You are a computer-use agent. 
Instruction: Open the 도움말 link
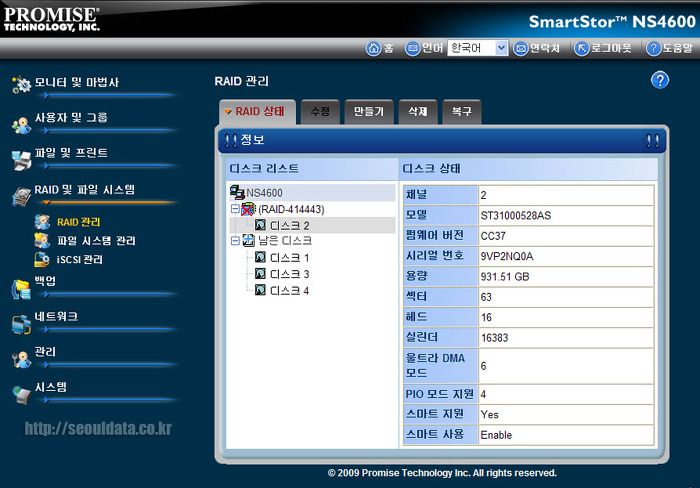pos(677,48)
